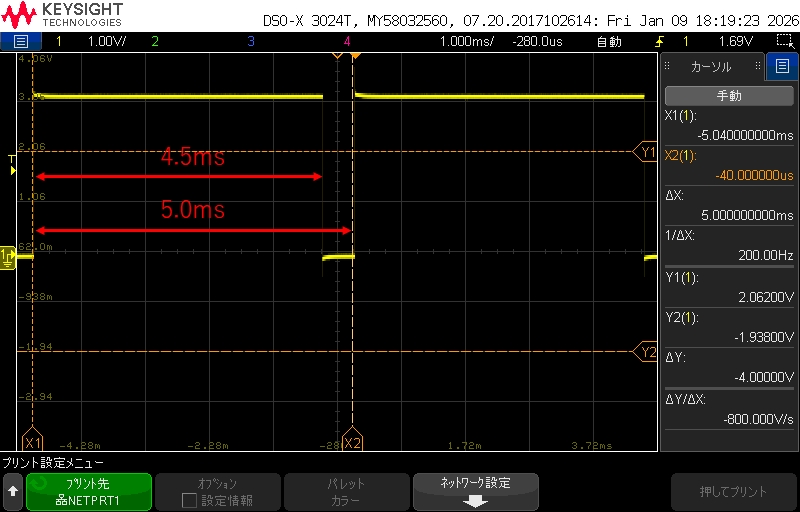Expand the ネットワーク設定 submenu
The image size is (800, 512).
[475, 492]
